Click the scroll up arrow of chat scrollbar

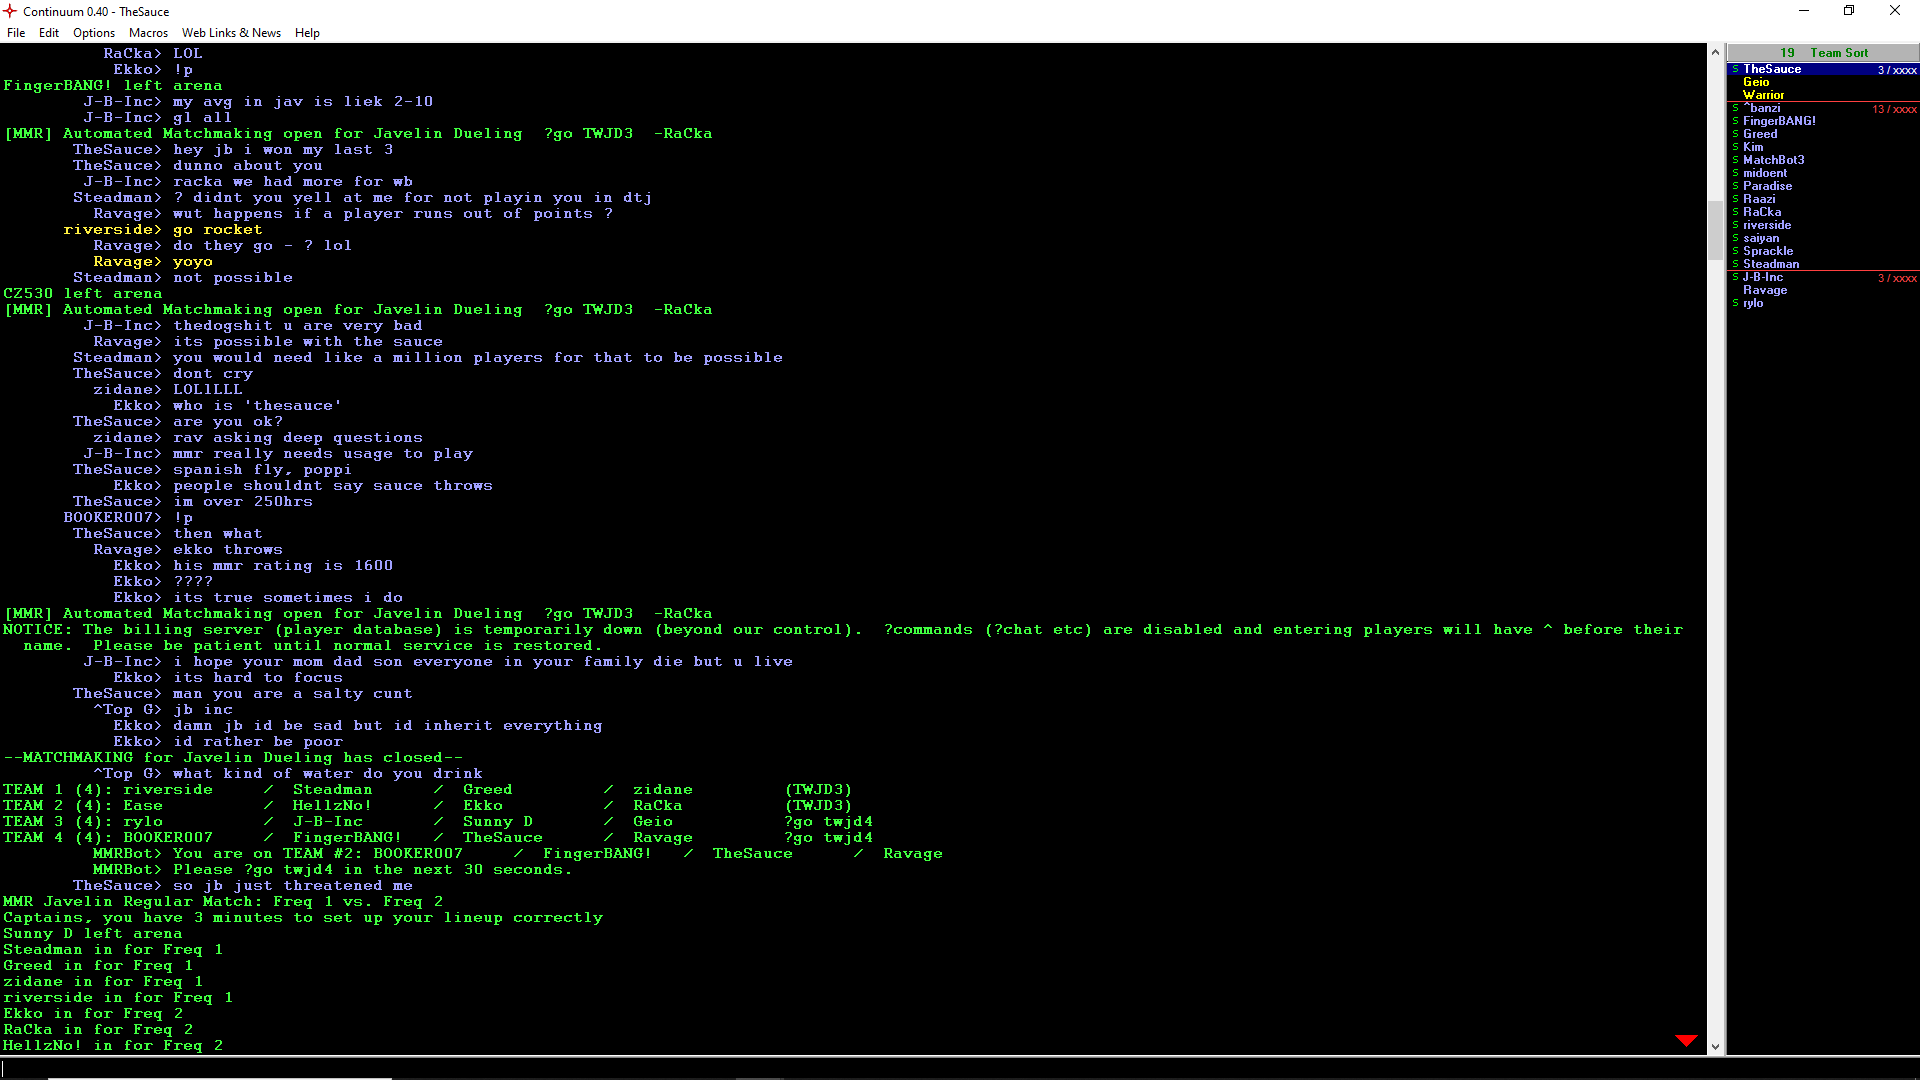coord(1715,53)
